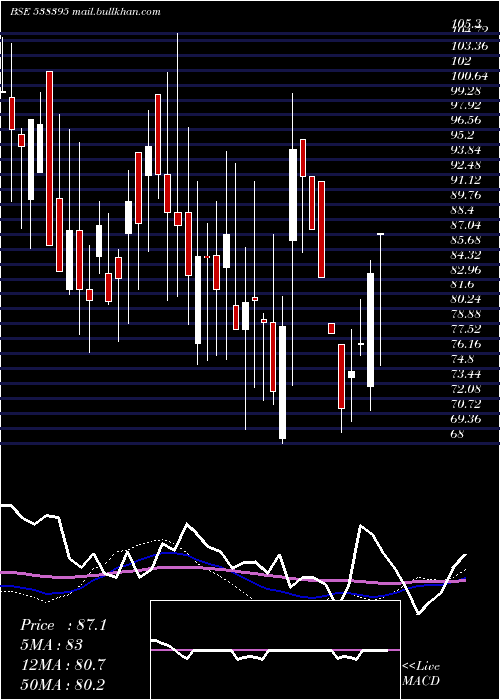Click the 85.68 price axis label
The image size is (500, 700).
[x=466, y=240]
